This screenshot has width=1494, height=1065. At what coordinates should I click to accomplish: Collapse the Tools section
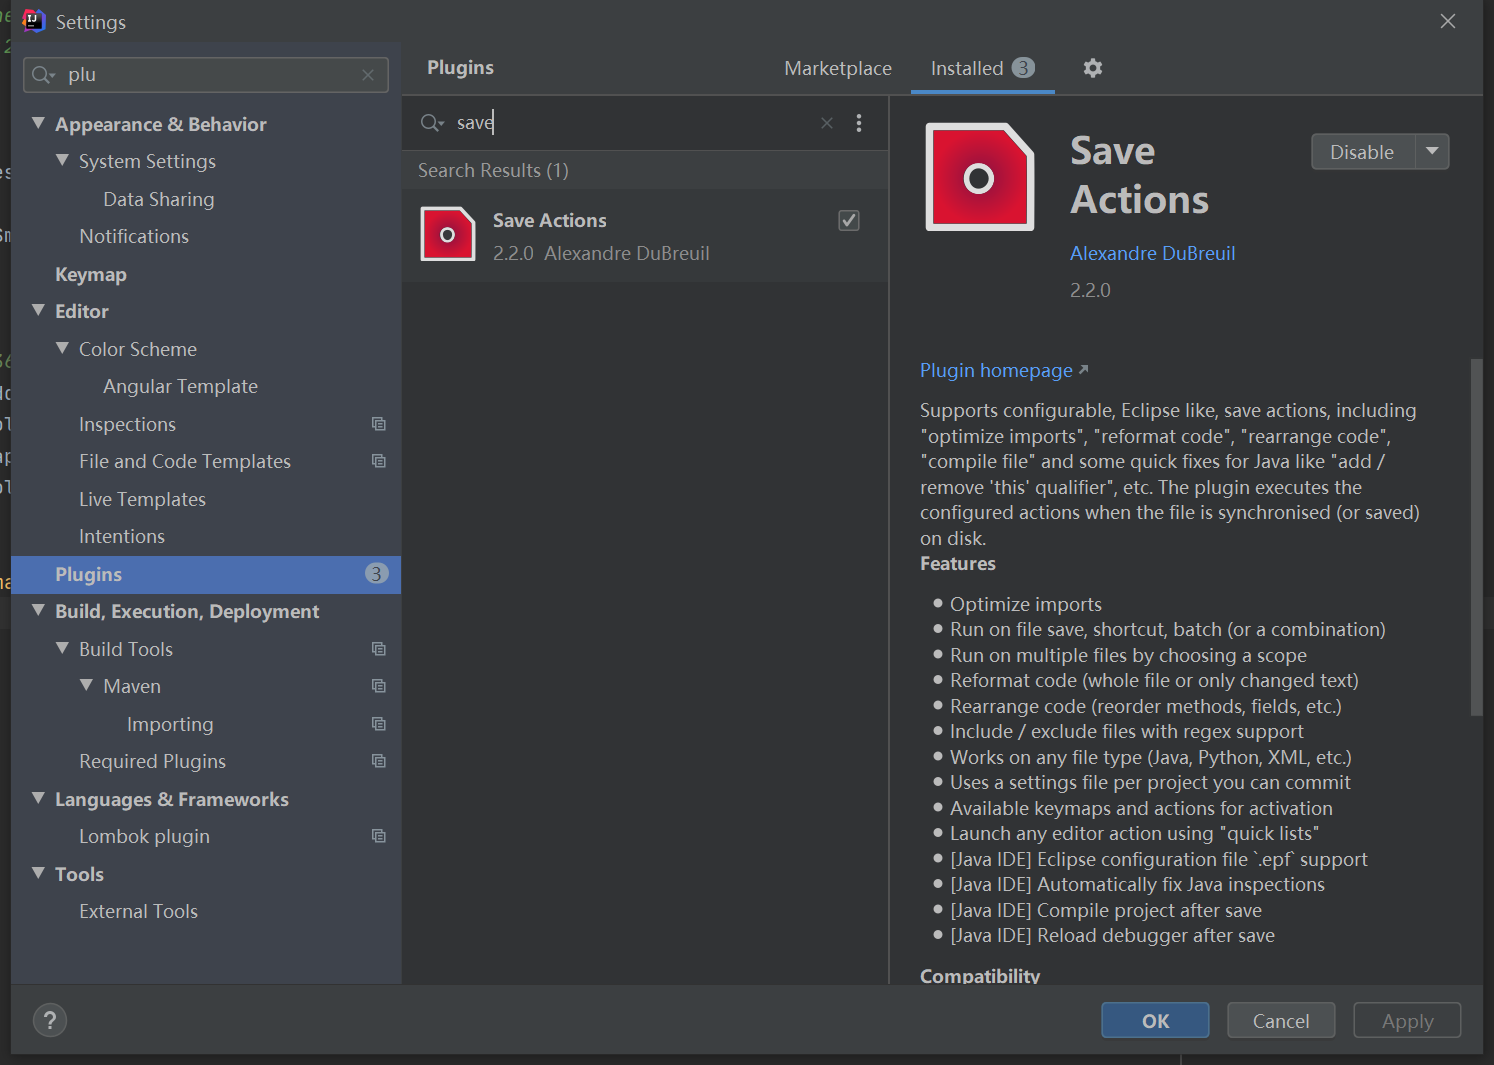tap(39, 874)
